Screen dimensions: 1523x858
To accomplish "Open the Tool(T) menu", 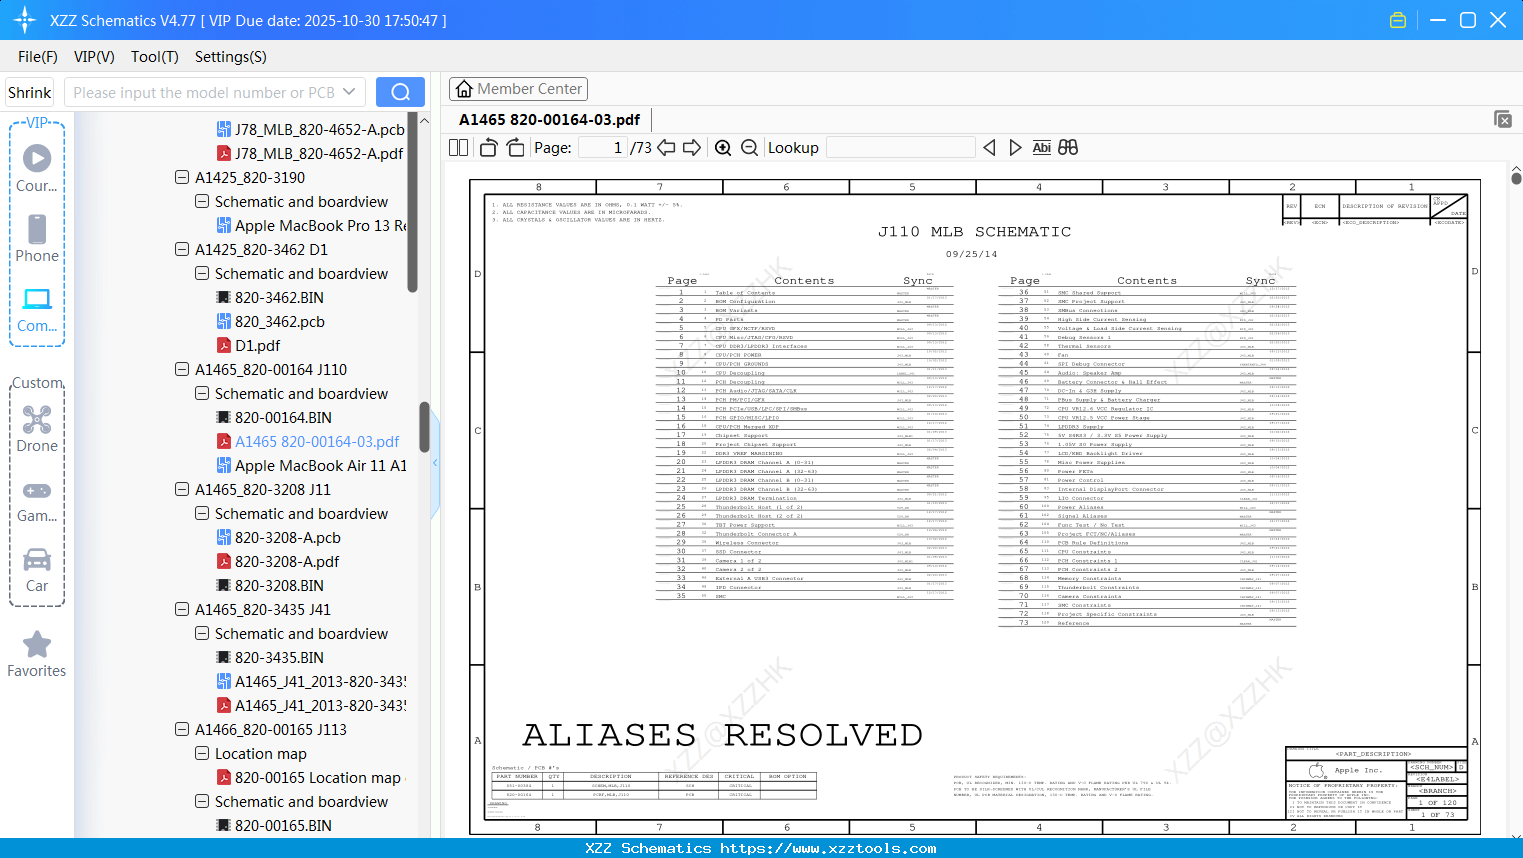I will pos(155,57).
